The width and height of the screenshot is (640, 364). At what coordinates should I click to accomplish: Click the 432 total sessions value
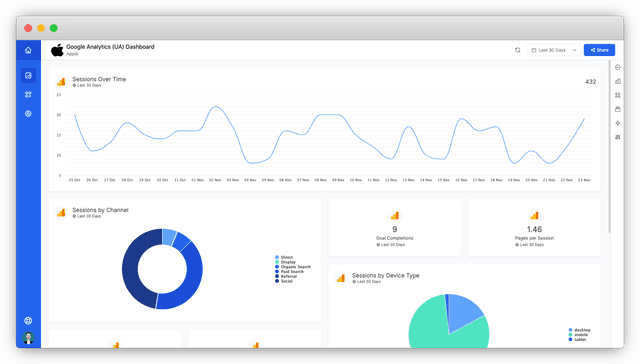point(591,82)
